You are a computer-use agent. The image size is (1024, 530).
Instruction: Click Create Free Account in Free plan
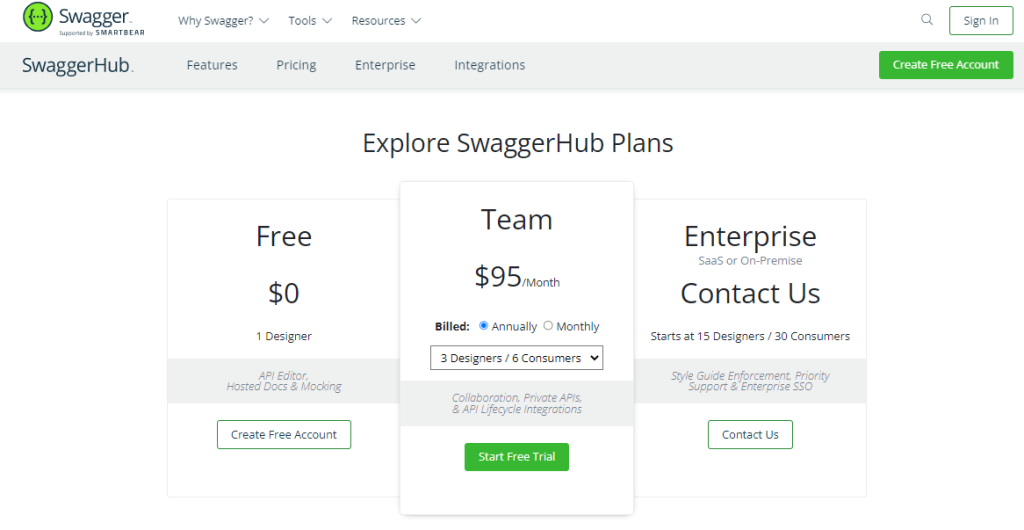(x=284, y=435)
